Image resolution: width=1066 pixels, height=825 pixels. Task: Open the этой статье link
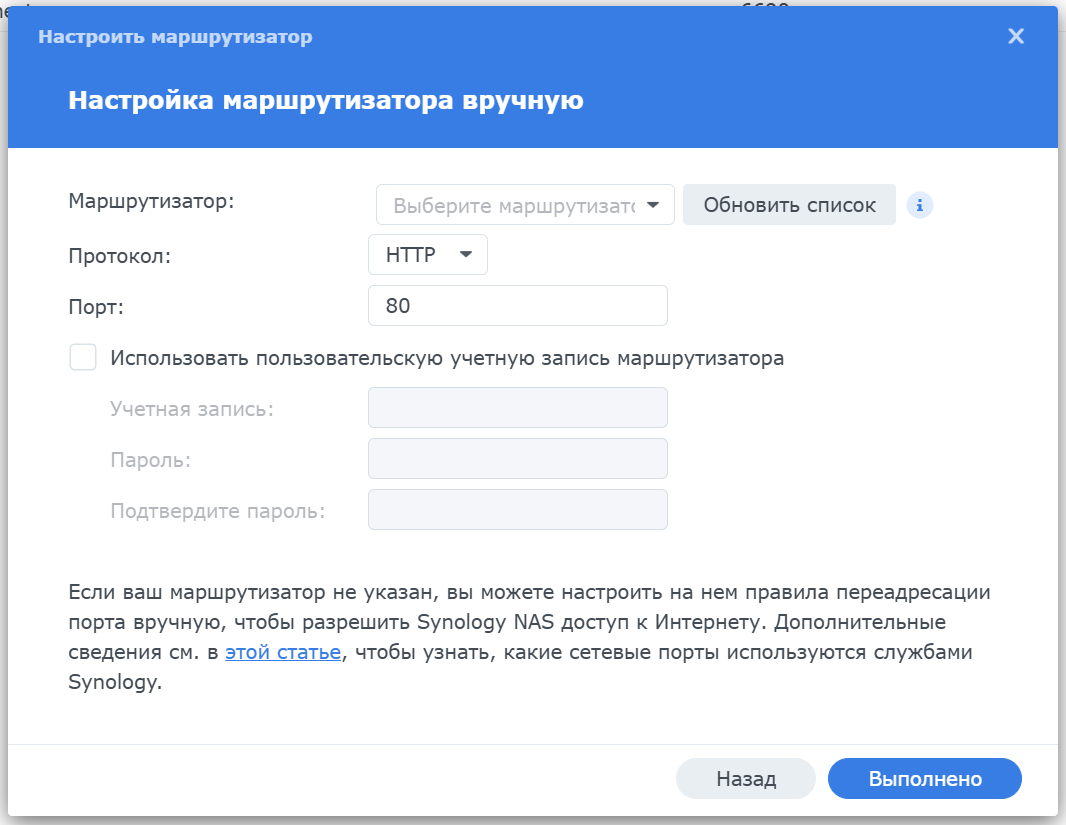[x=283, y=653]
